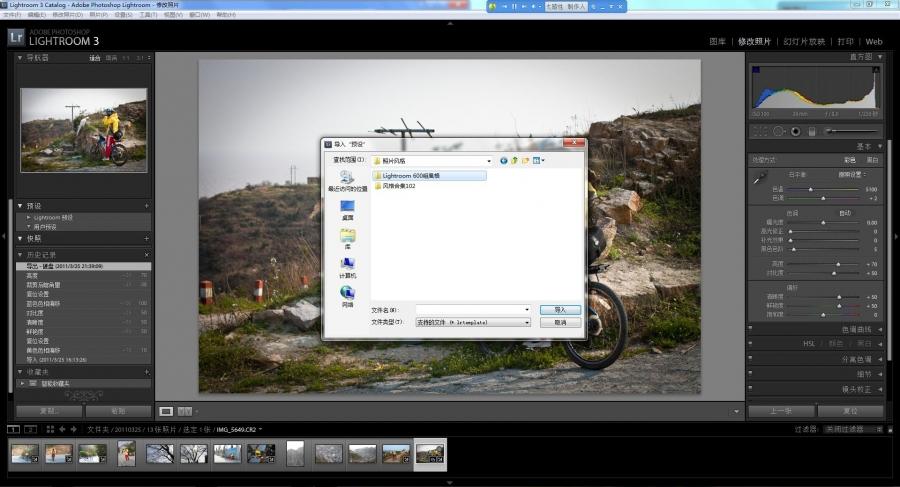Adjust the exposure (曝光度) slider
Image resolution: width=900 pixels, height=487 pixels.
(823, 222)
